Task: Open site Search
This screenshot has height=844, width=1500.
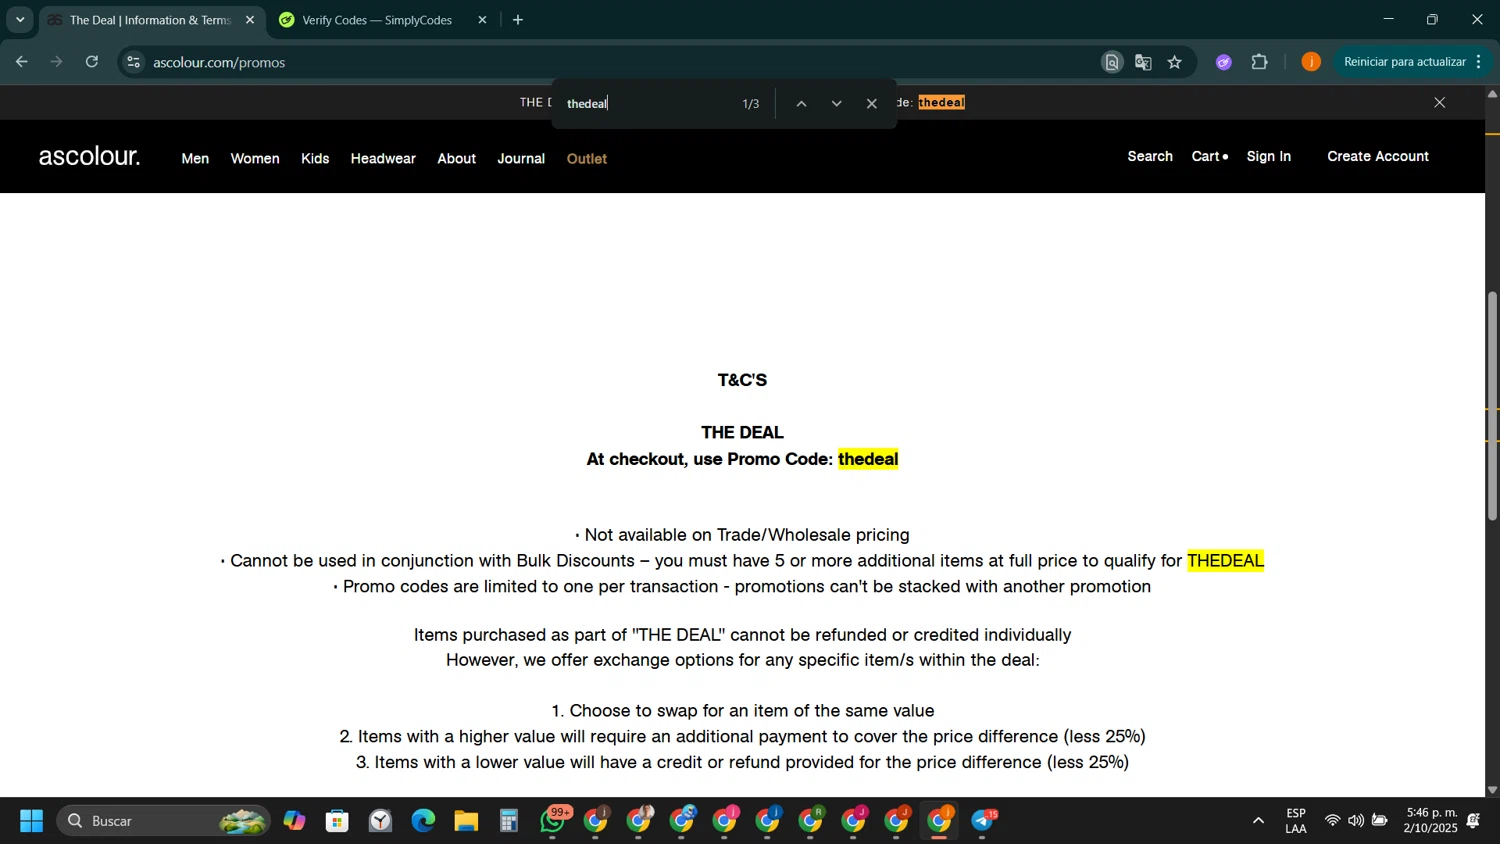Action: tap(1150, 156)
